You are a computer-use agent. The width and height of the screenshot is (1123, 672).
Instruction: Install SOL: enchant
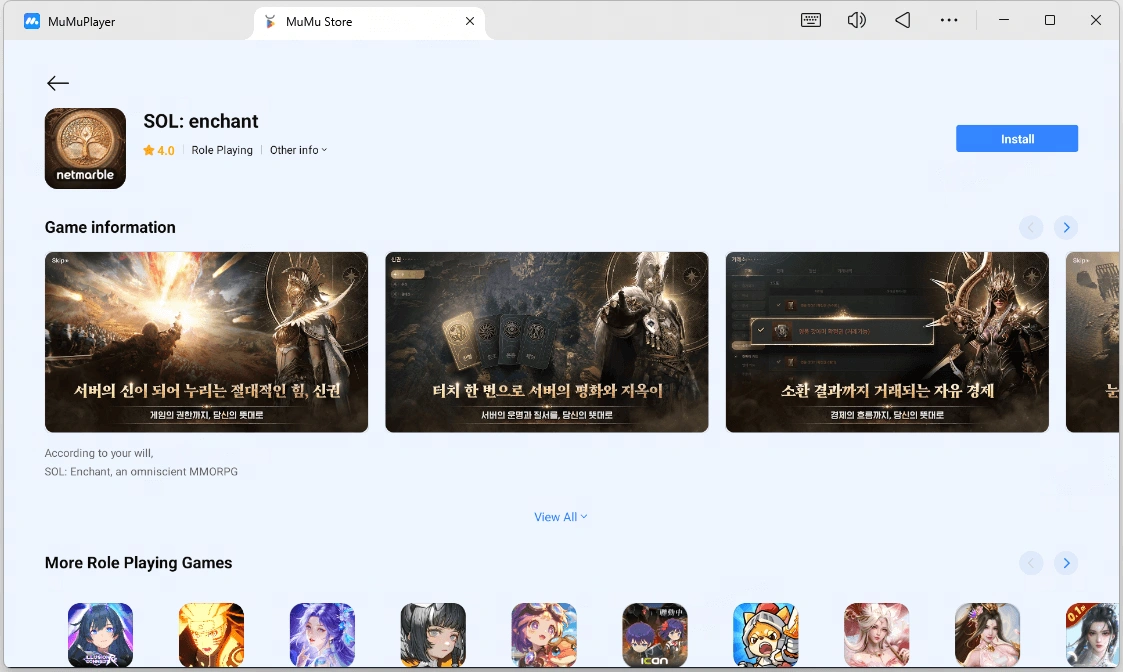pos(1016,139)
